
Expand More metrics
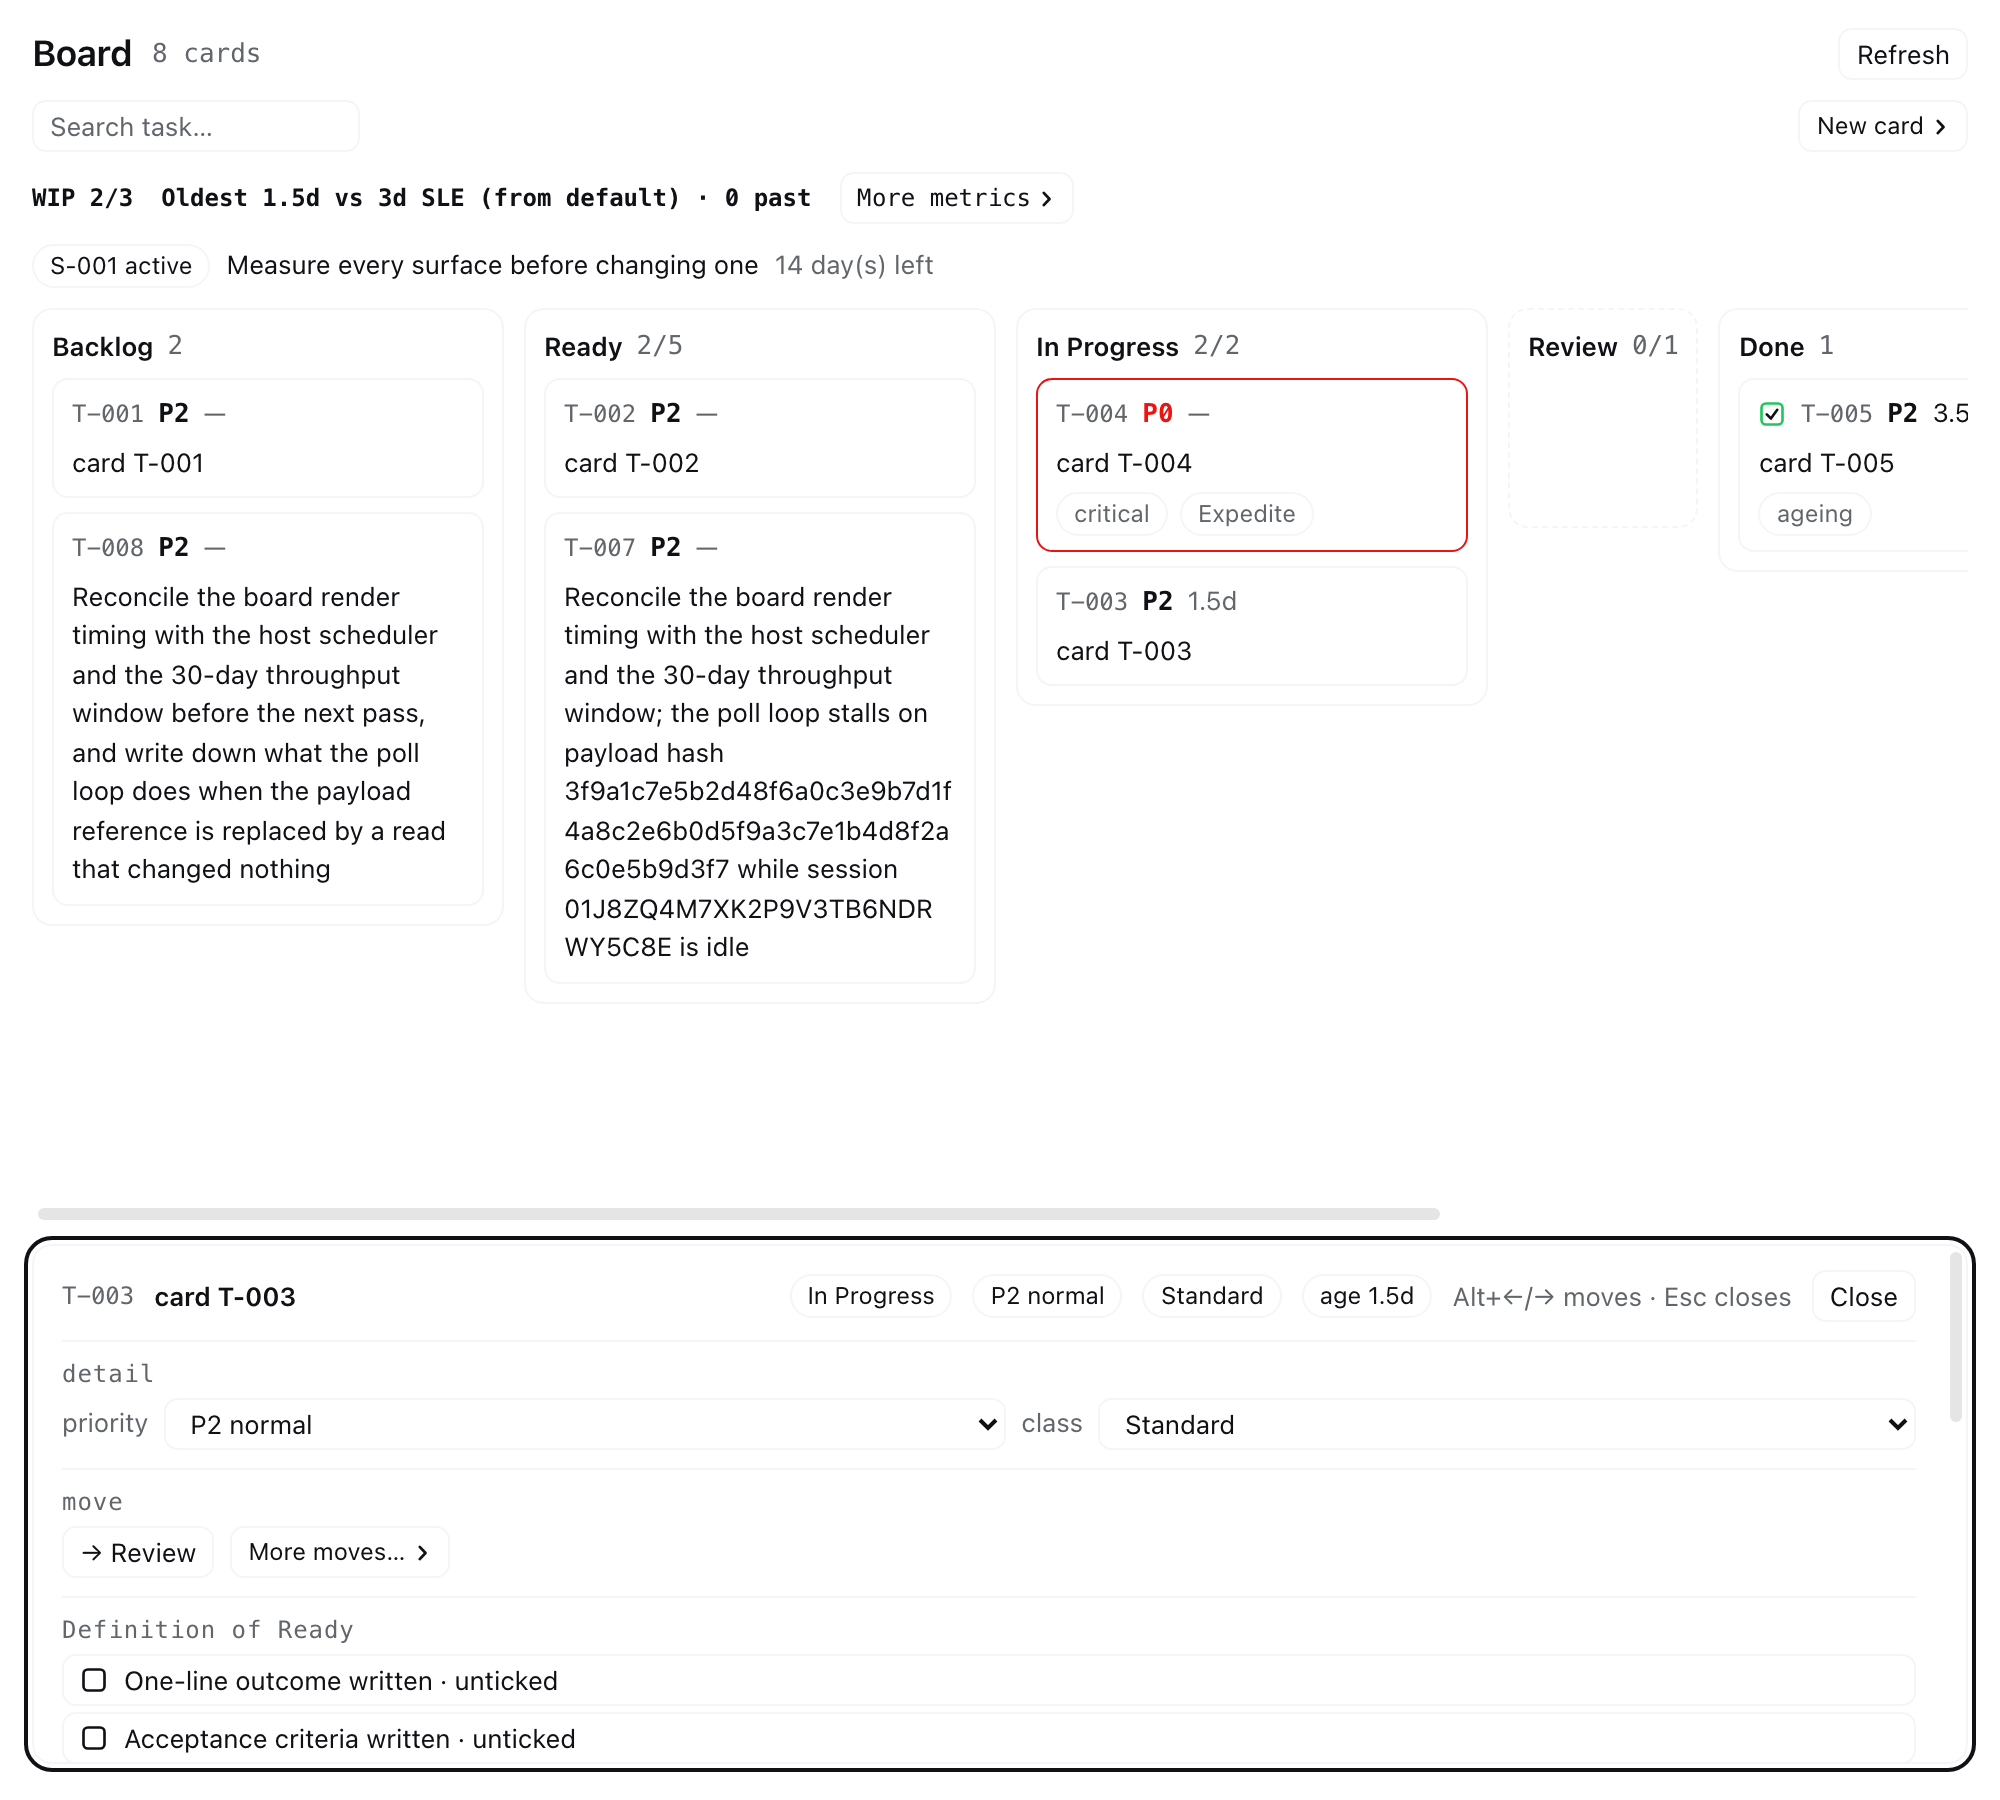(956, 198)
